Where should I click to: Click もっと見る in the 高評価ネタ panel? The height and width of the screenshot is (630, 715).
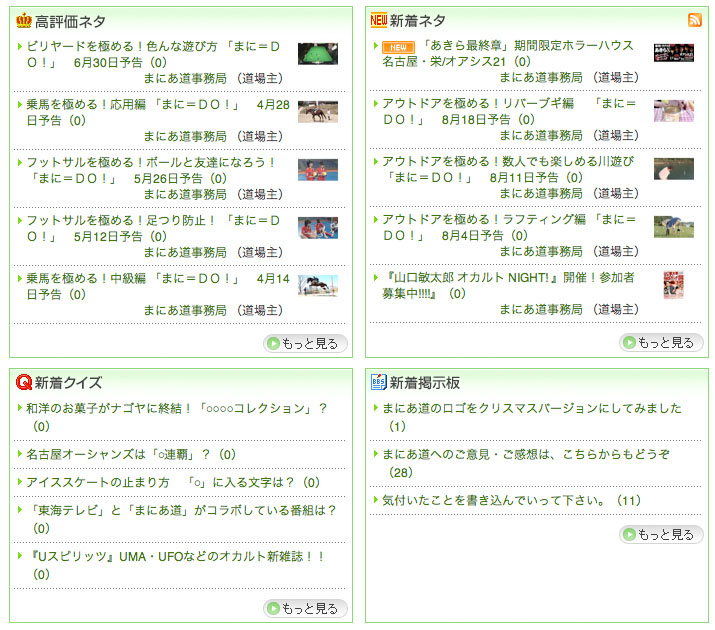click(306, 343)
